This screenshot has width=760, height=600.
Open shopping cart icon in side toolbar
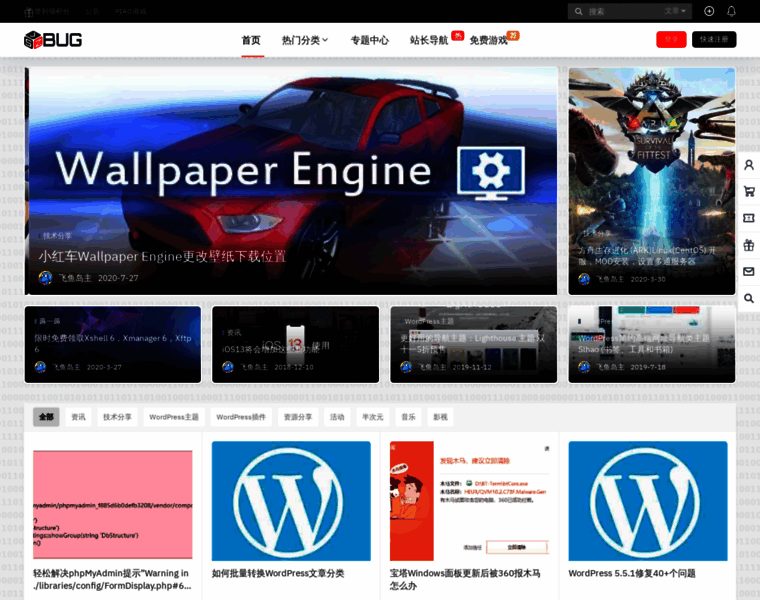pos(749,191)
